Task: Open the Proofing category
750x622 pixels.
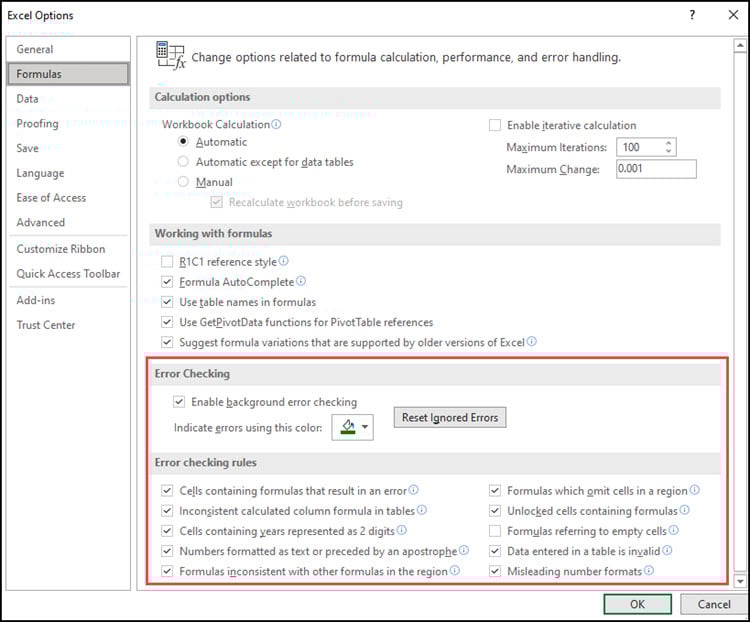Action: pyautogui.click(x=68, y=123)
